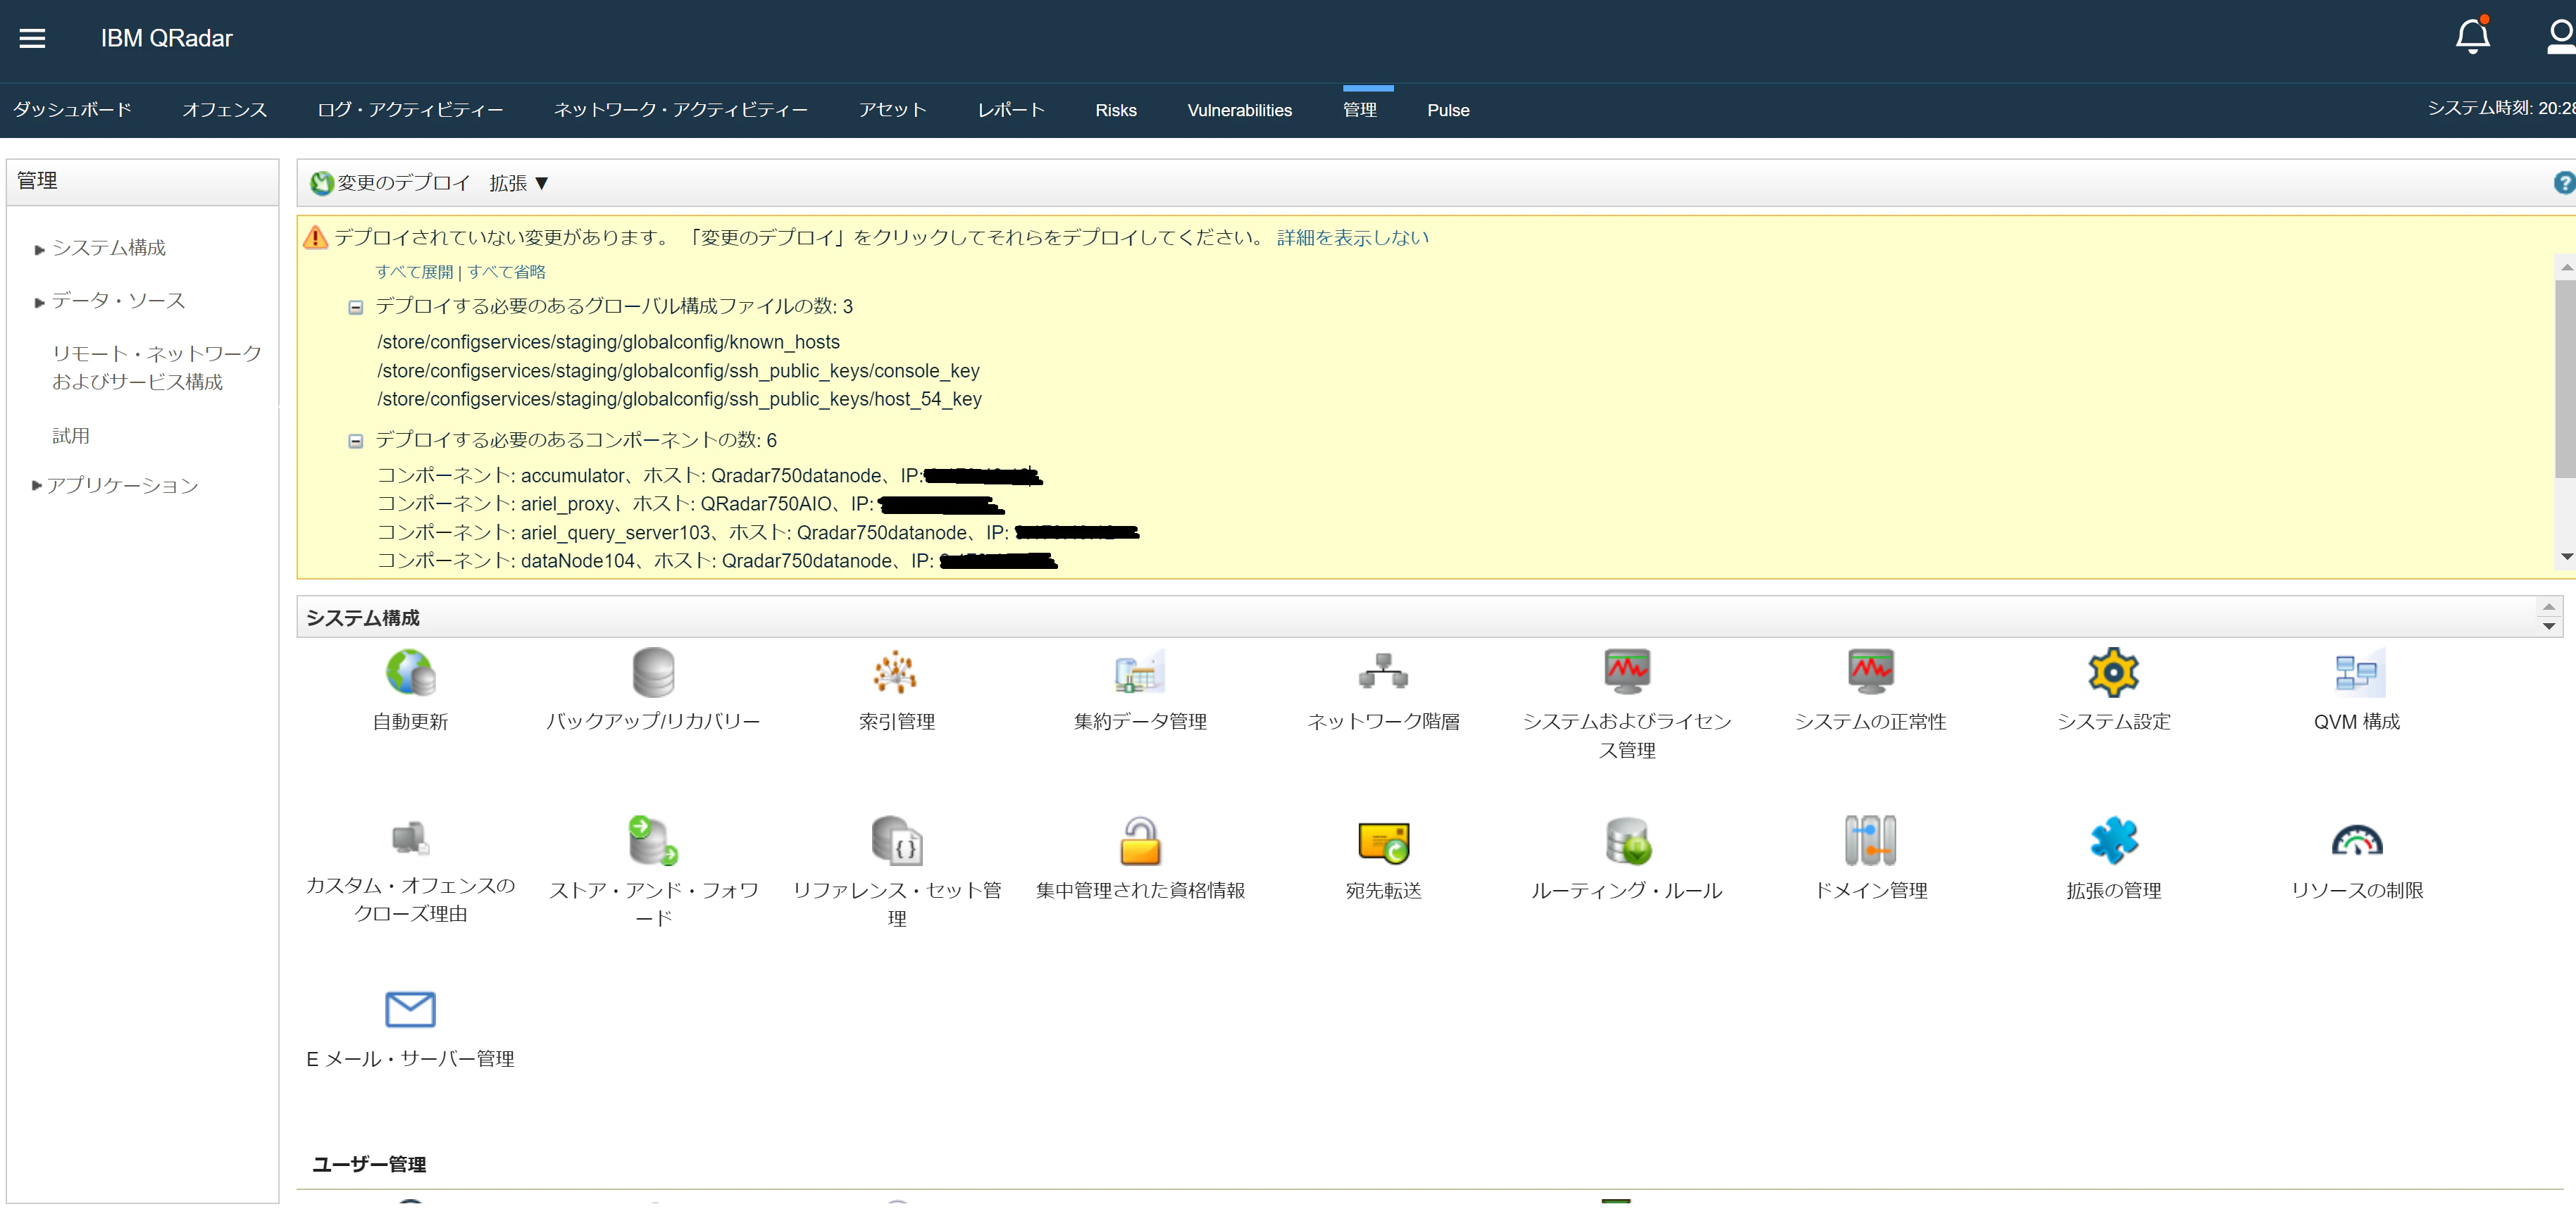
Task: Open the notifications bell
Action: pyautogui.click(x=2472, y=36)
